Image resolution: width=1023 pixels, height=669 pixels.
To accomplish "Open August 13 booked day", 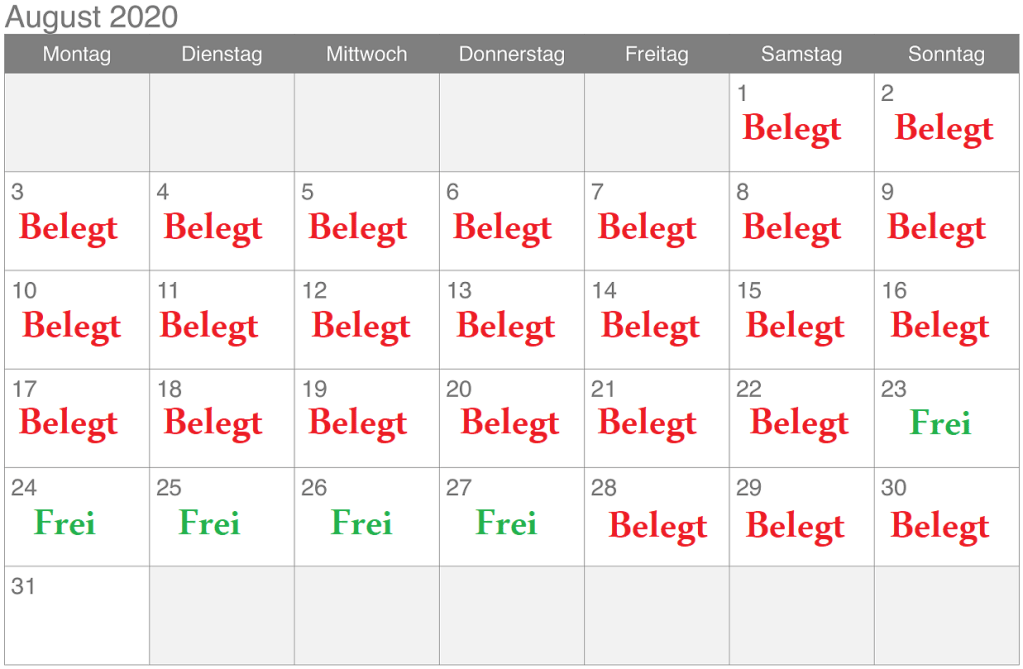I will coord(506,326).
